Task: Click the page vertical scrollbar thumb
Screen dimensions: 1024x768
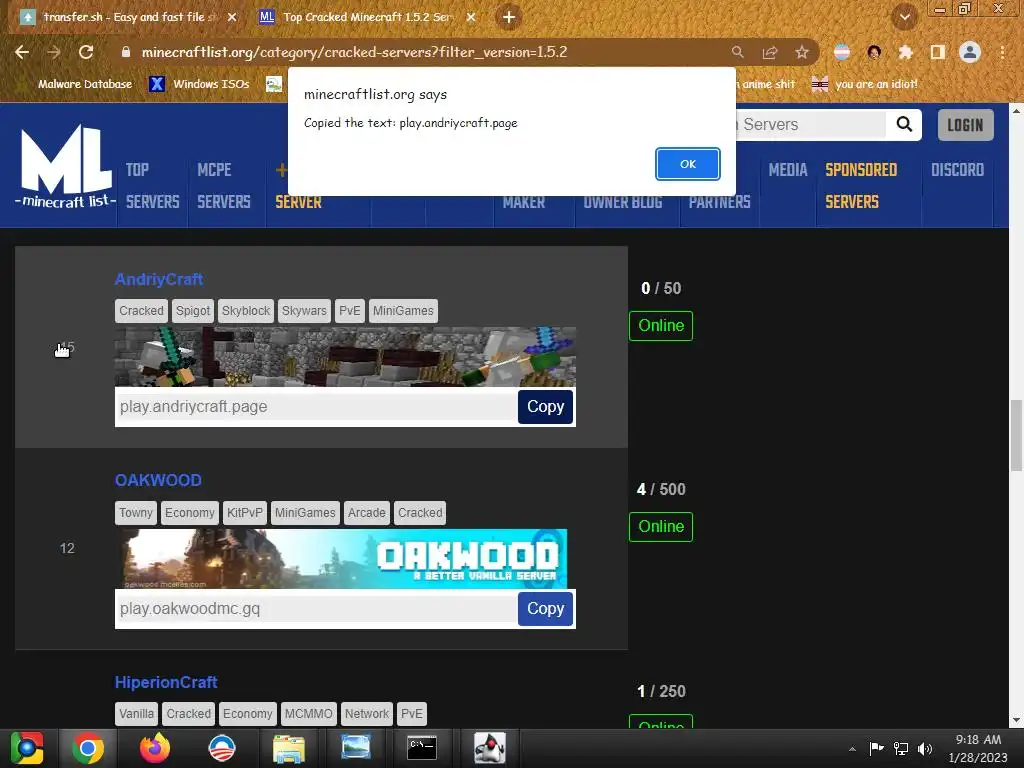Action: coord(1016,435)
